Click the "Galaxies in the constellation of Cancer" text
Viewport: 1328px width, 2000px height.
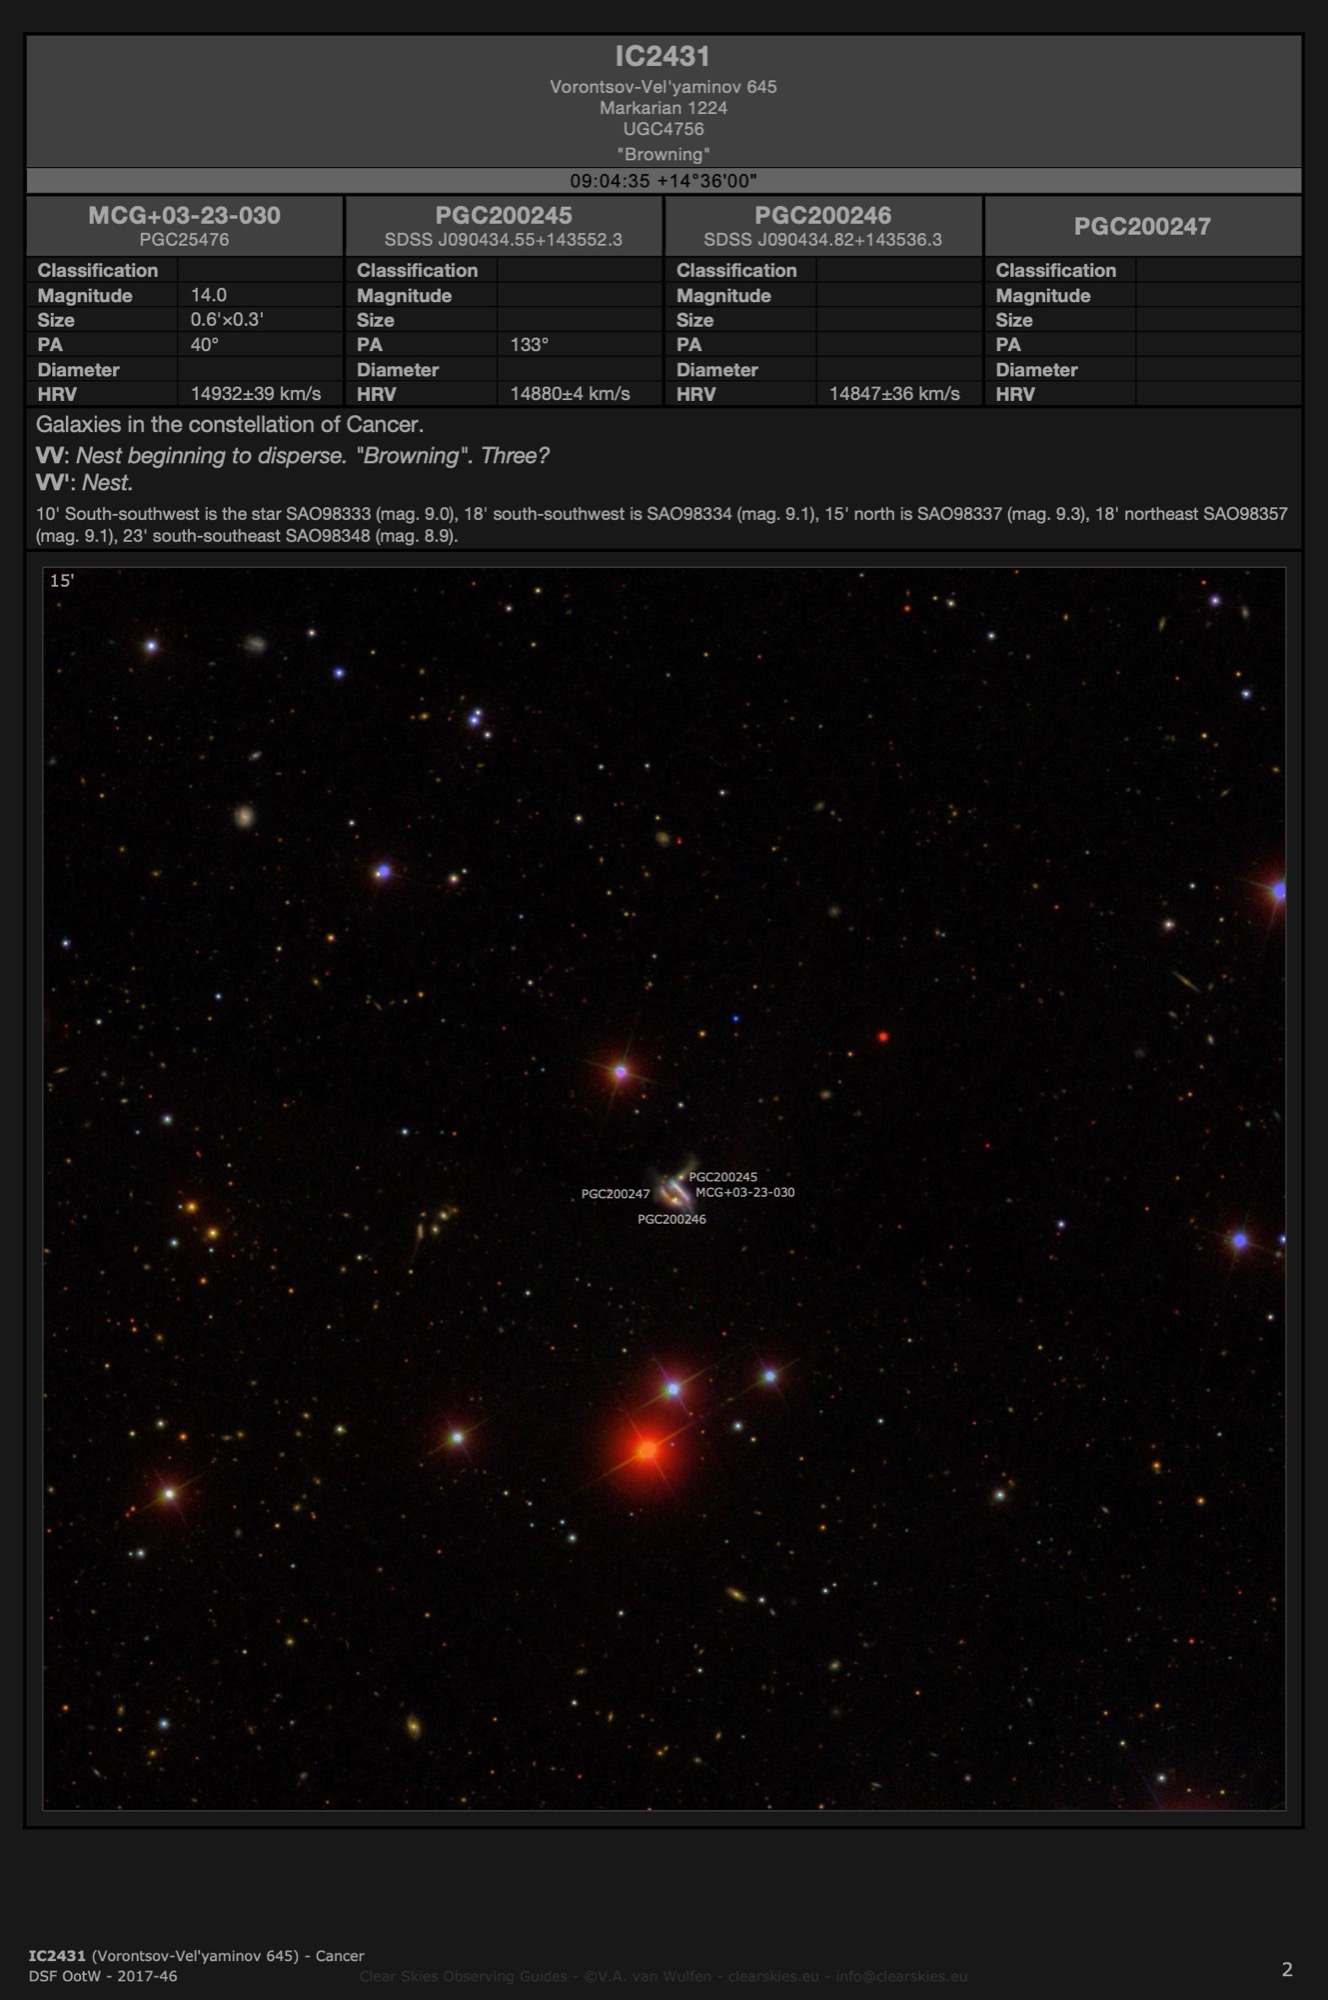[x=230, y=425]
